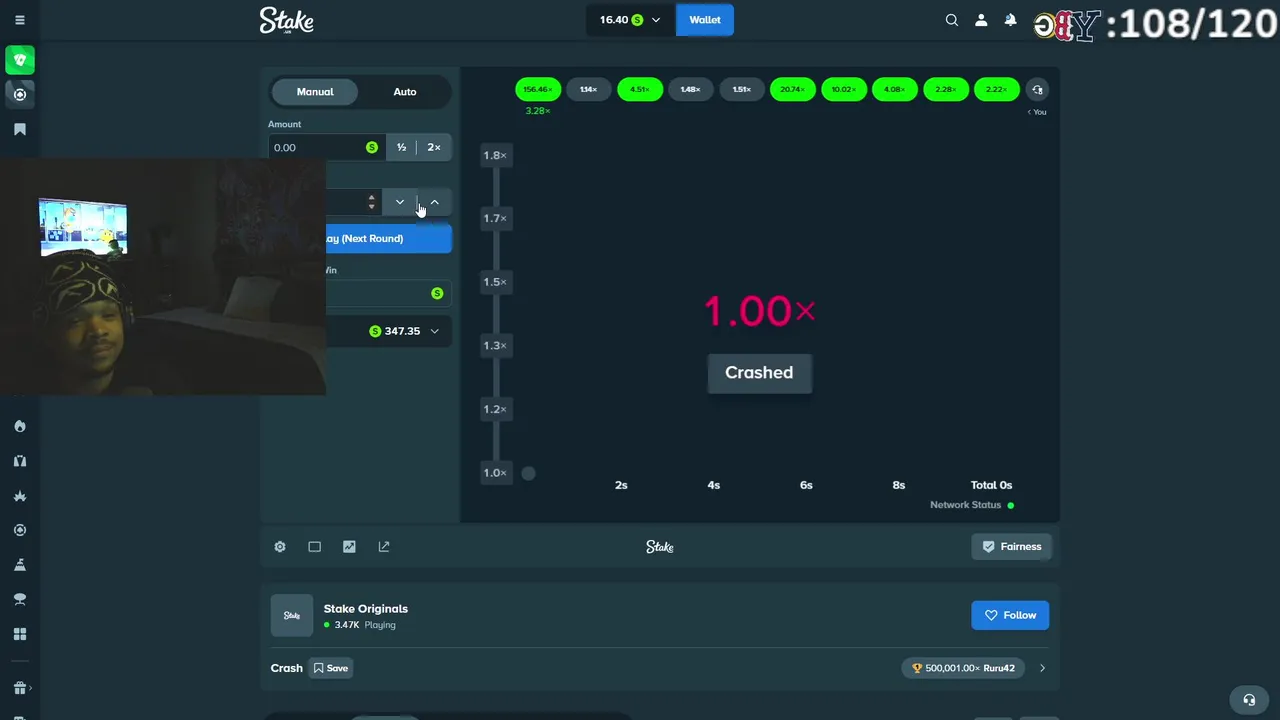Click the 3.47K Playing count
Viewport: 1280px width, 720px height.
tap(360, 625)
